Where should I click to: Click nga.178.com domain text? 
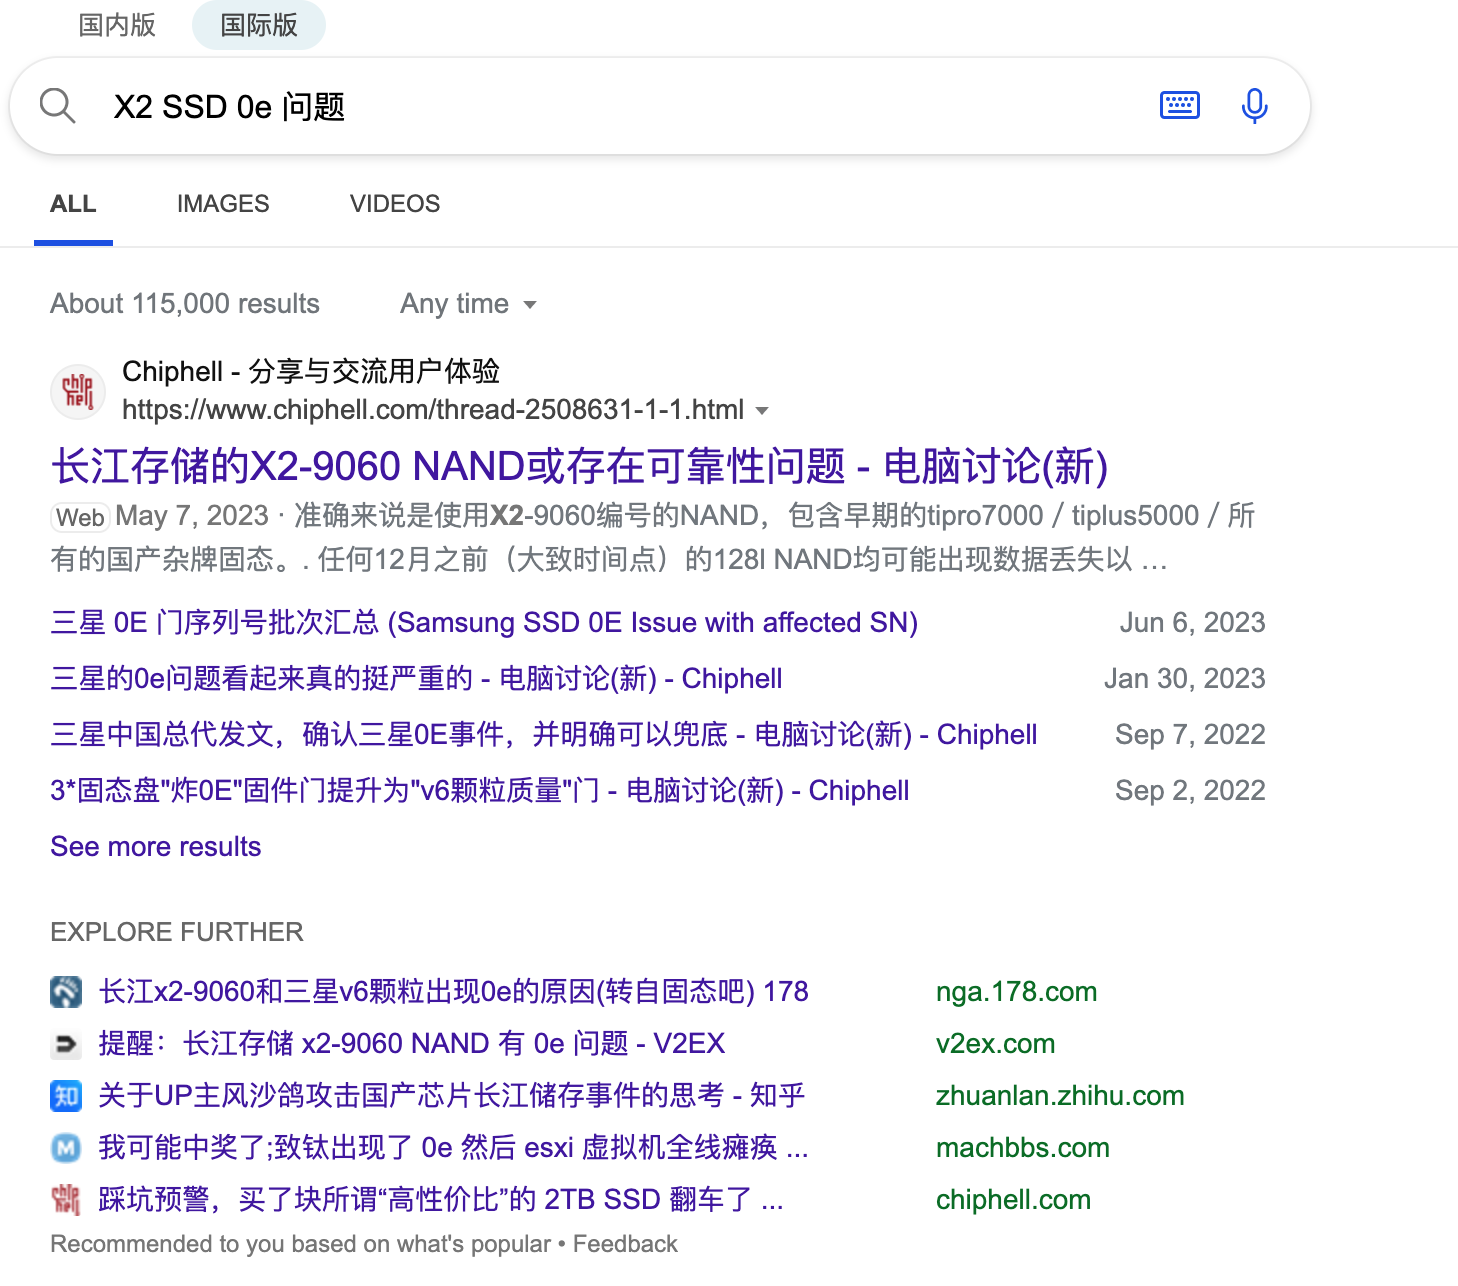1016,992
